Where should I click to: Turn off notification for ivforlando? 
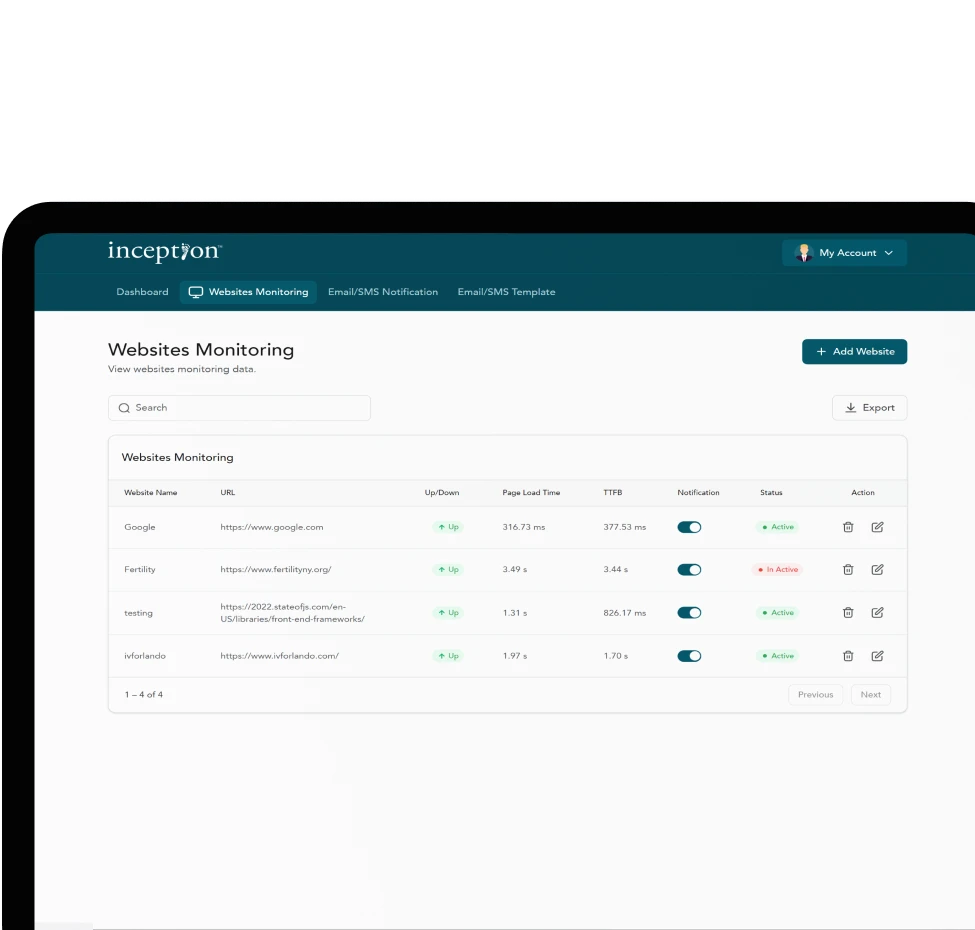coord(689,656)
